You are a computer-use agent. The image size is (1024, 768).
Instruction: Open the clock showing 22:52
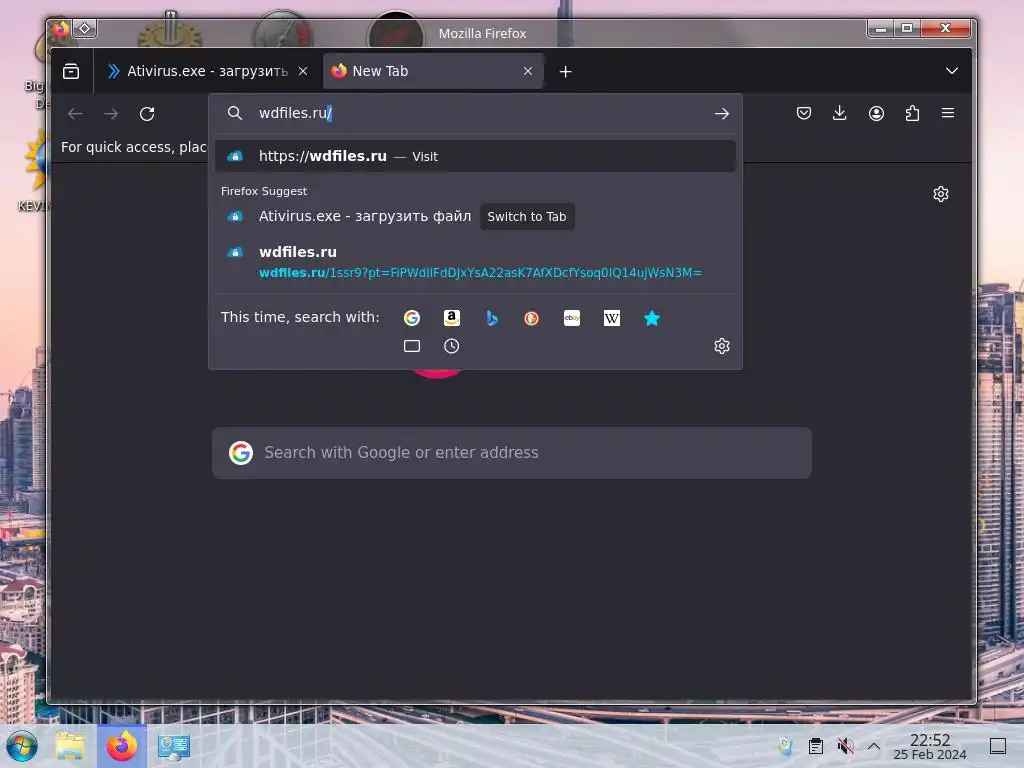[930, 746]
